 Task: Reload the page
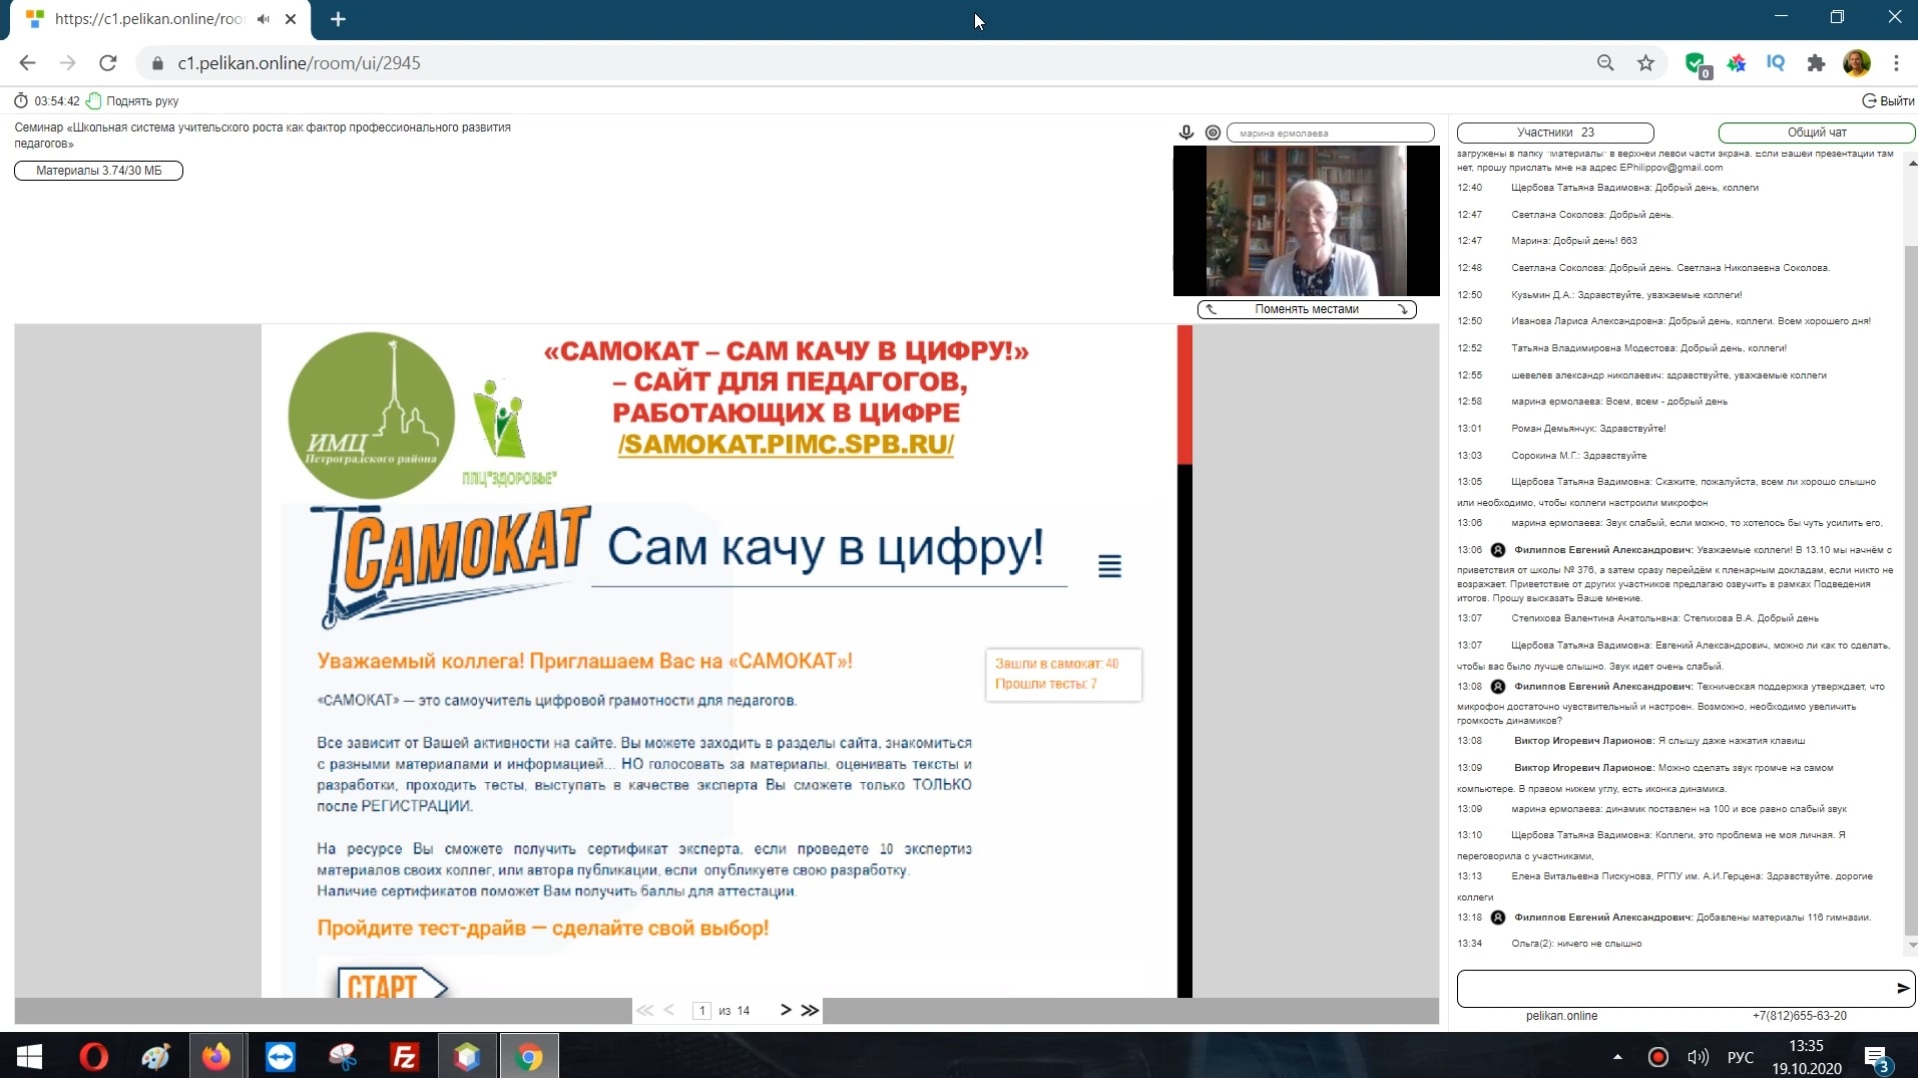coord(108,63)
